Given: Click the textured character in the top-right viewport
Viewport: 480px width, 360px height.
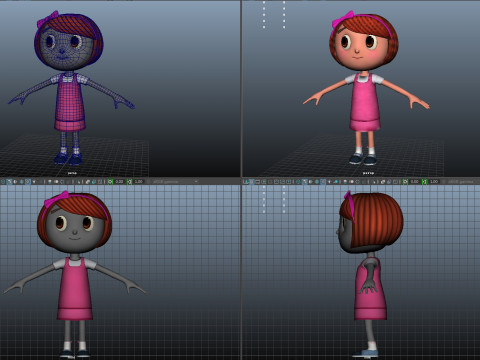Looking at the screenshot, I should tap(365, 88).
